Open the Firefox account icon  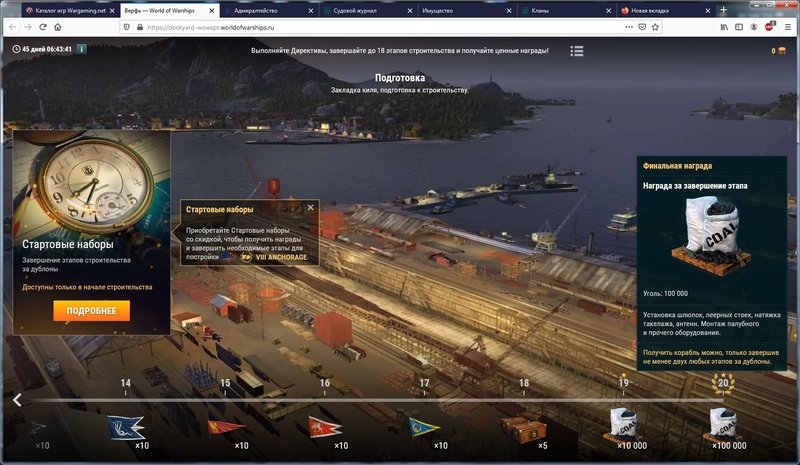[754, 27]
